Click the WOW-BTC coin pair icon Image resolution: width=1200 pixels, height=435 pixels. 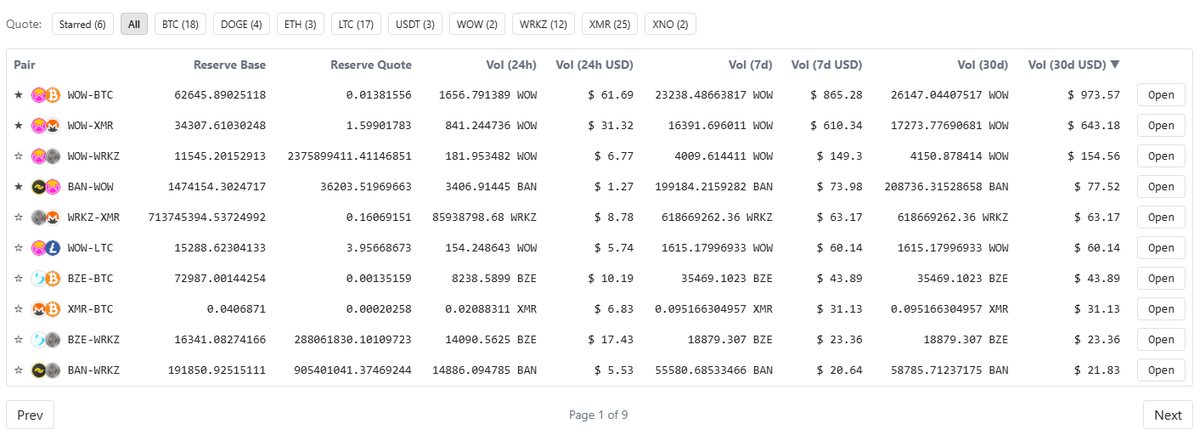(x=46, y=95)
